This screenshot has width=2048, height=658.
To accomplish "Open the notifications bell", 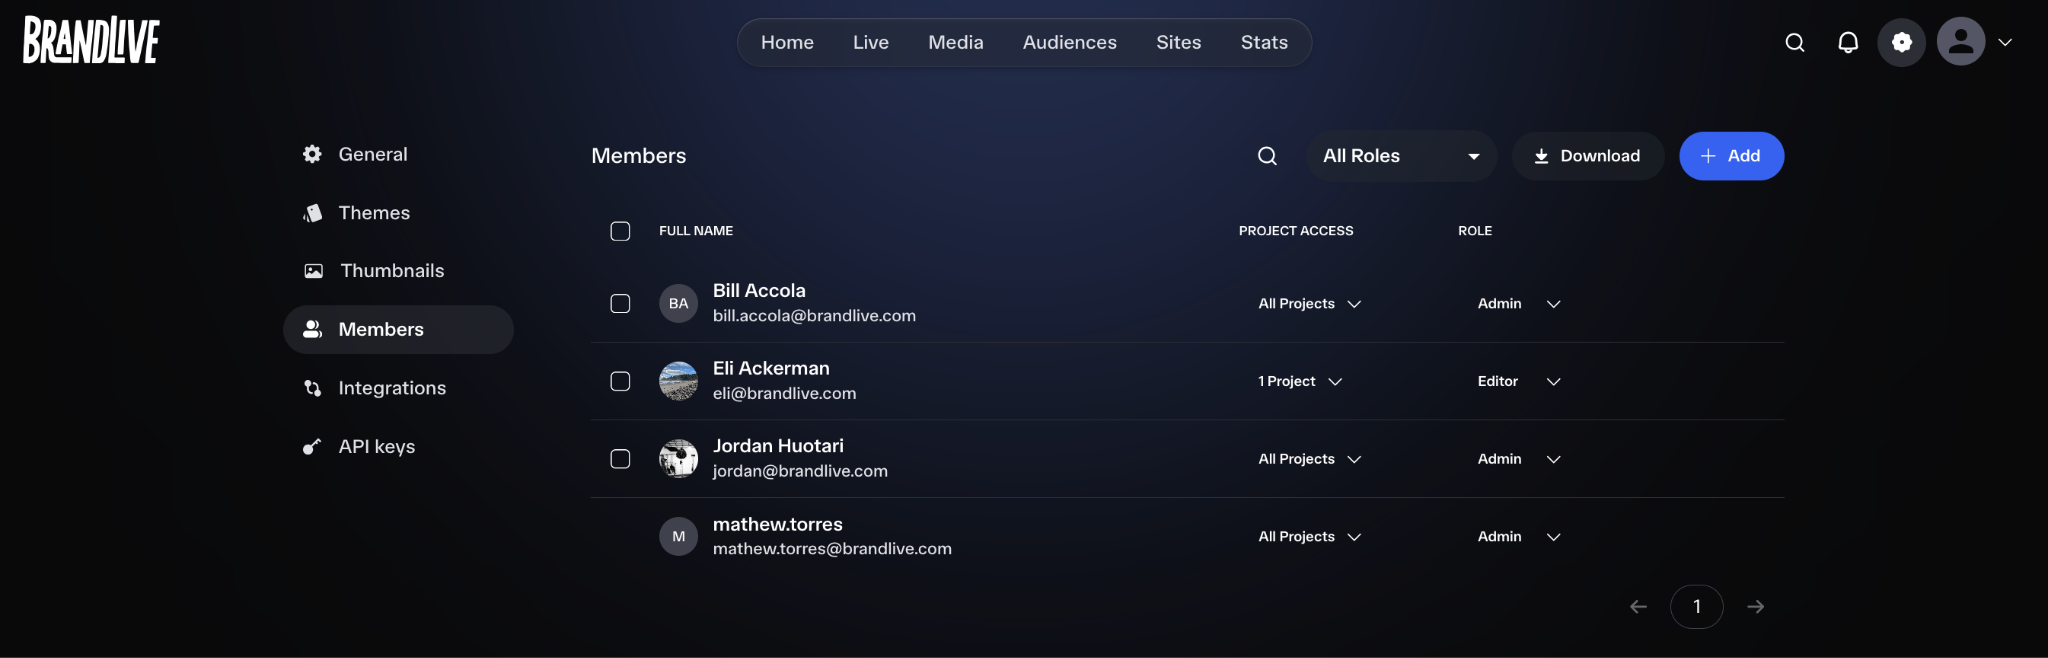I will point(1848,42).
